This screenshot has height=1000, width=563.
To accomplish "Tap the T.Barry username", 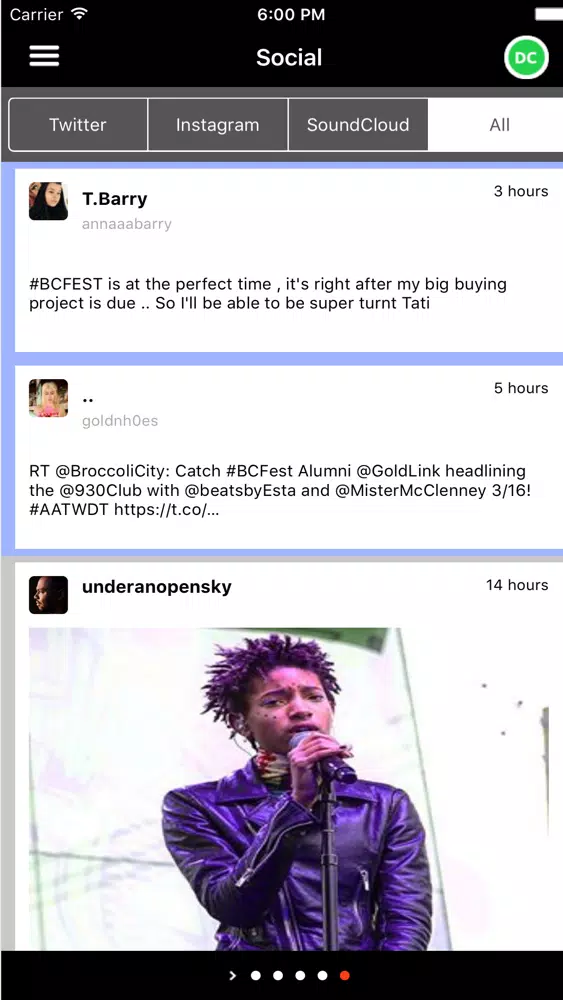I will [x=115, y=199].
